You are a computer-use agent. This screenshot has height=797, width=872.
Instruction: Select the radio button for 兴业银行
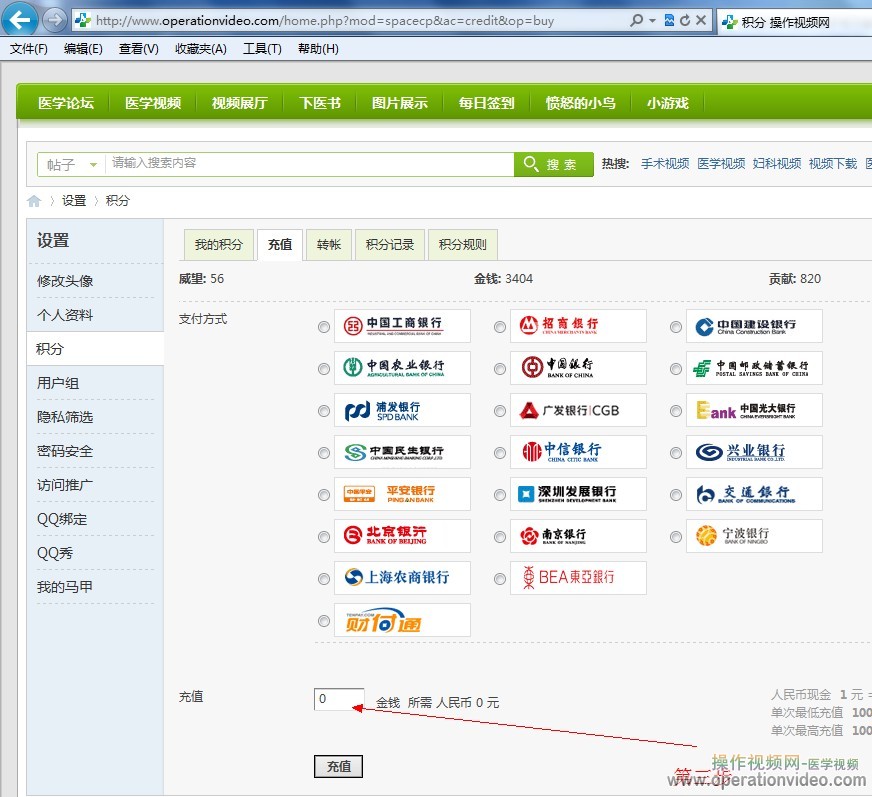tap(676, 453)
